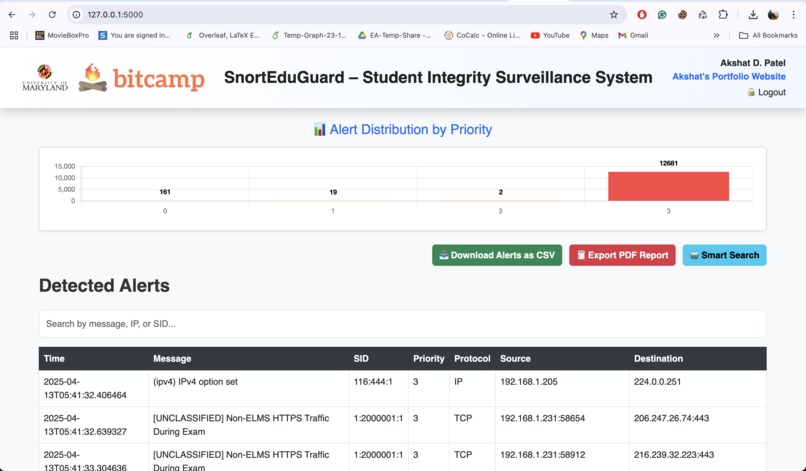806x471 pixels.
Task: Select '(ipv4) IPv4 option set' message cell
Action: (248, 388)
